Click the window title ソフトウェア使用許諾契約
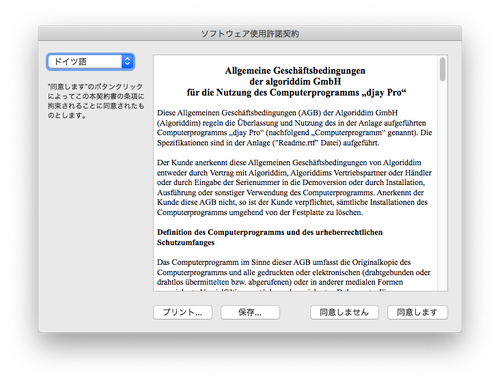 pos(250,34)
